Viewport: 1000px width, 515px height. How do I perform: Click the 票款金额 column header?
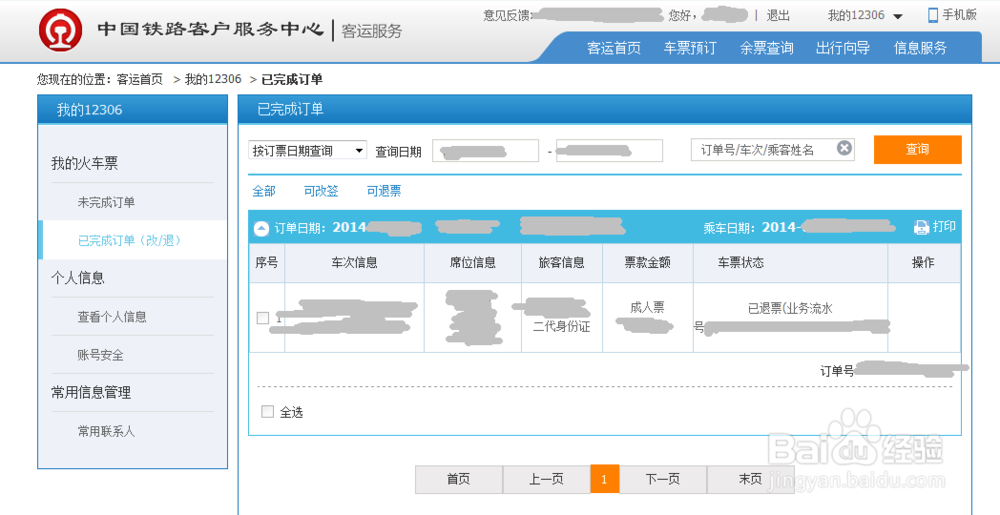click(x=647, y=263)
